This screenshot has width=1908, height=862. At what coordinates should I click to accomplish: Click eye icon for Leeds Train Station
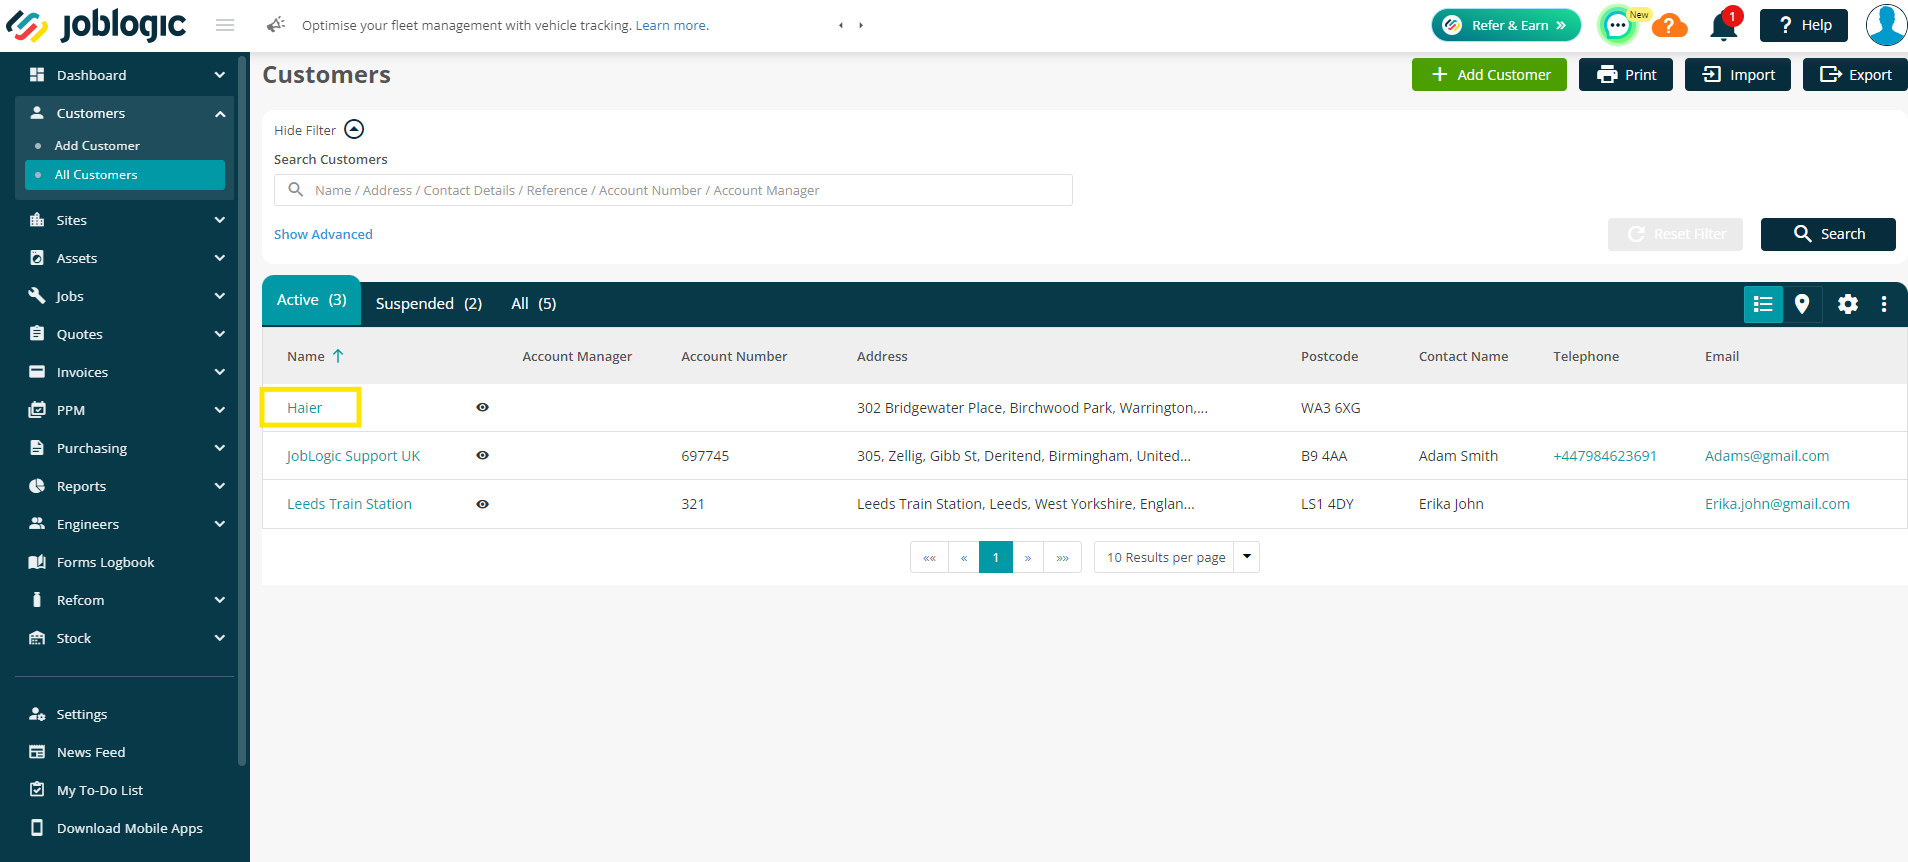tap(482, 504)
